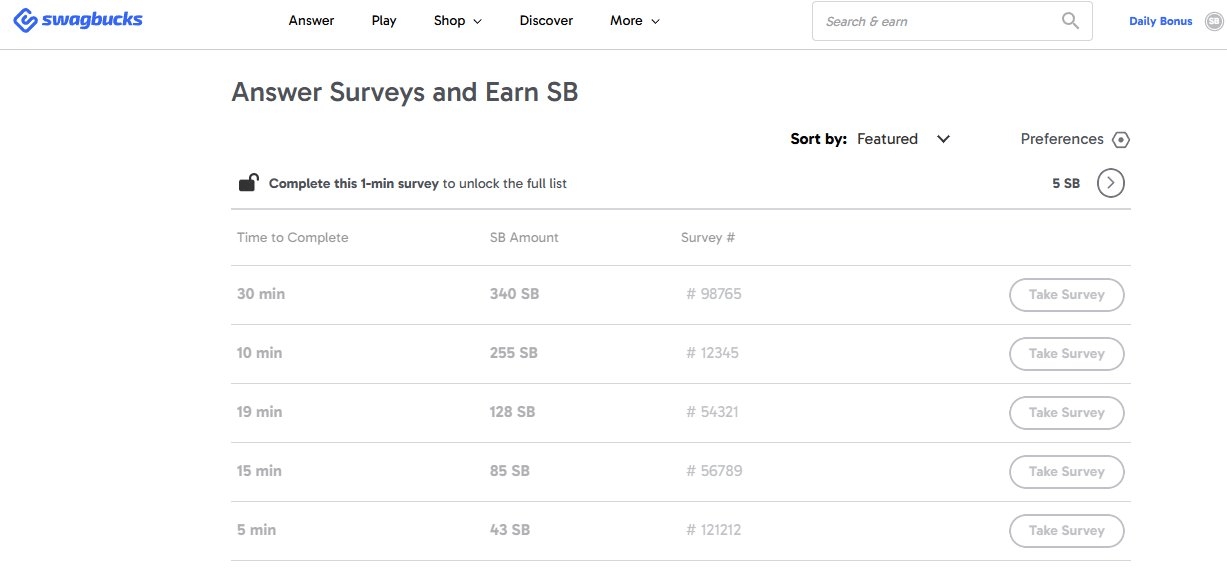The height and width of the screenshot is (569, 1227).
Task: Take the 128 SB survey #54321
Action: tap(1067, 413)
